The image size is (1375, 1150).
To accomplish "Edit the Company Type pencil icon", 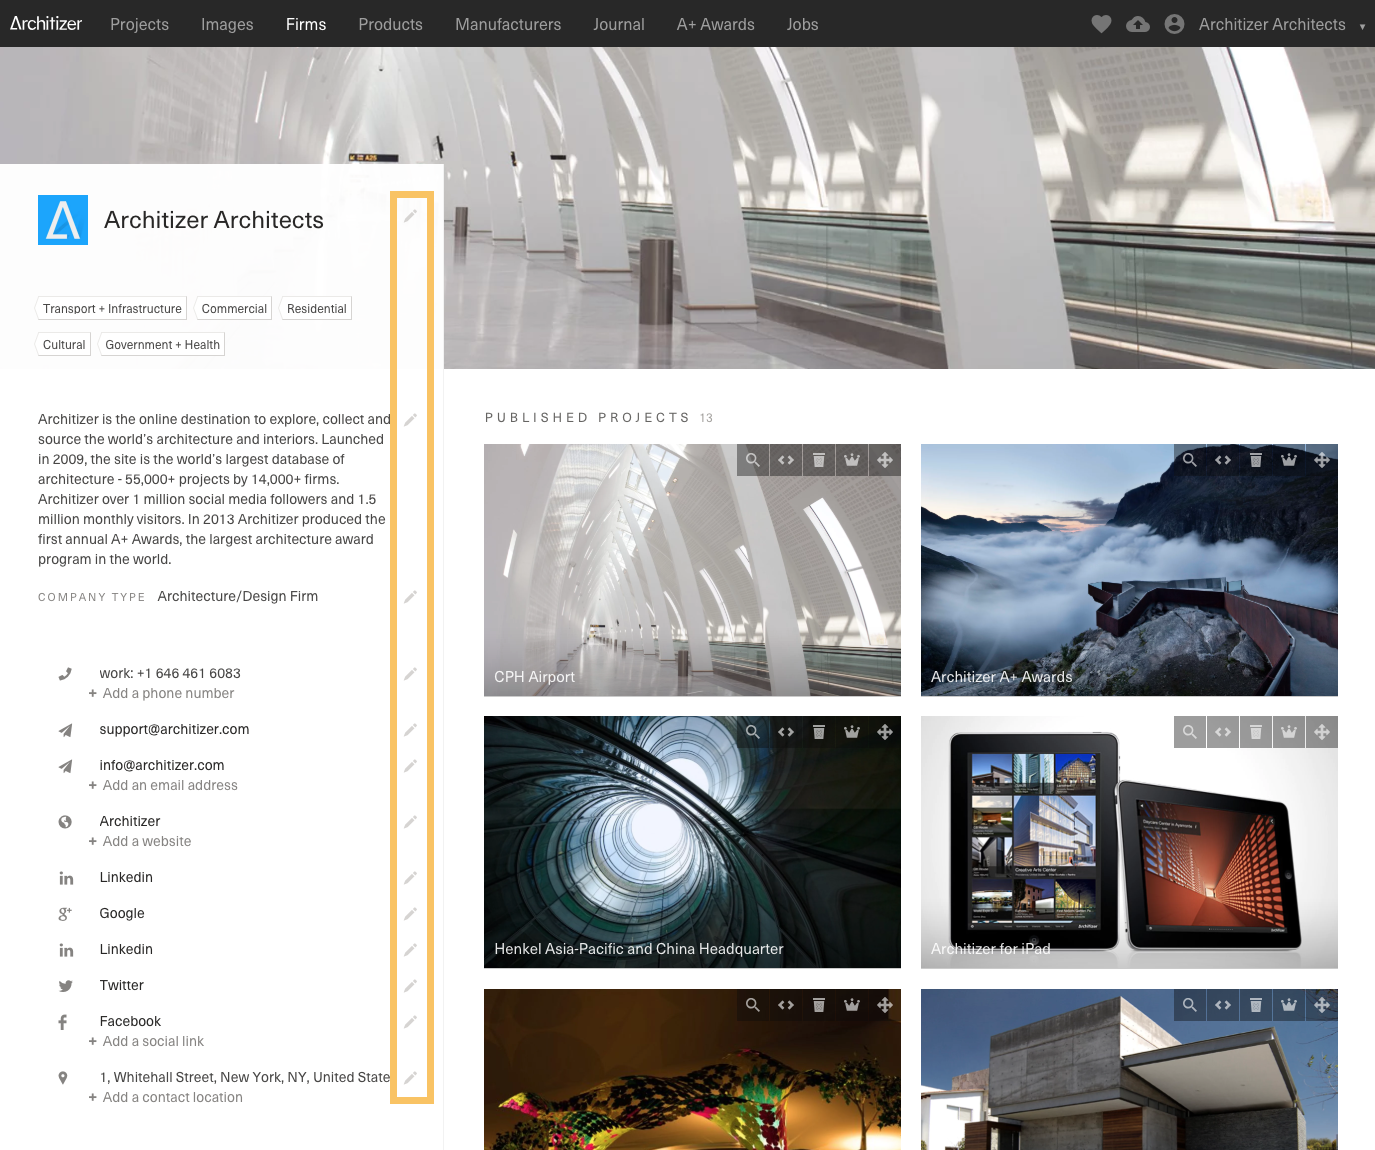I will click(410, 597).
